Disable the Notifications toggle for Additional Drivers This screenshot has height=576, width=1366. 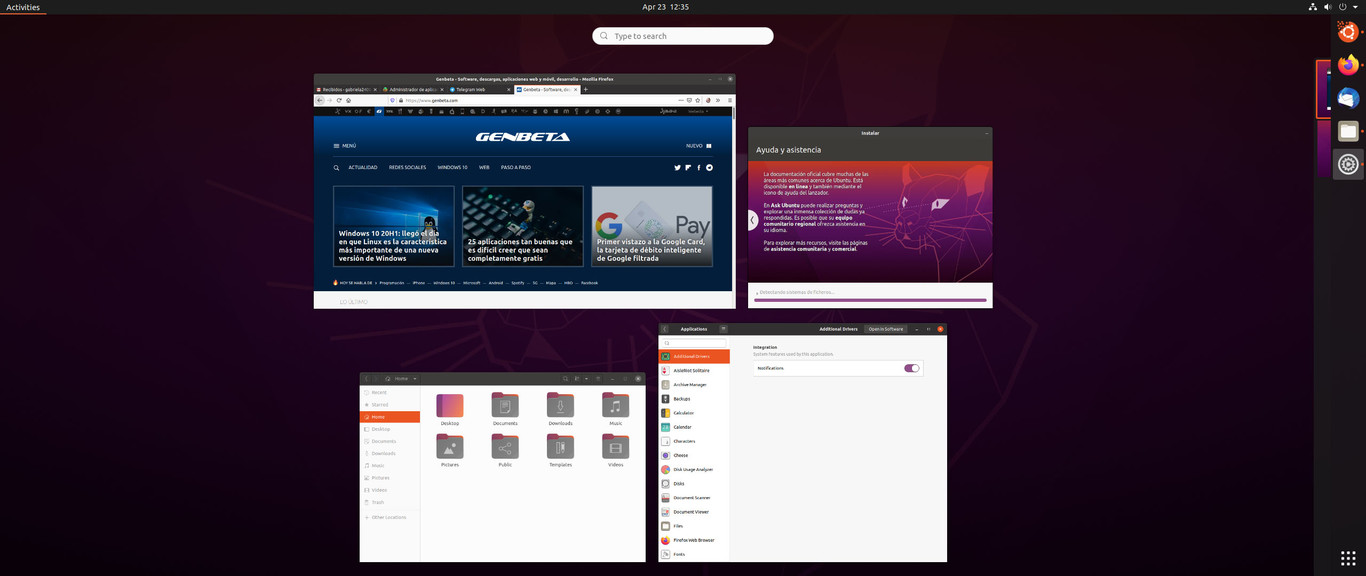click(x=911, y=368)
